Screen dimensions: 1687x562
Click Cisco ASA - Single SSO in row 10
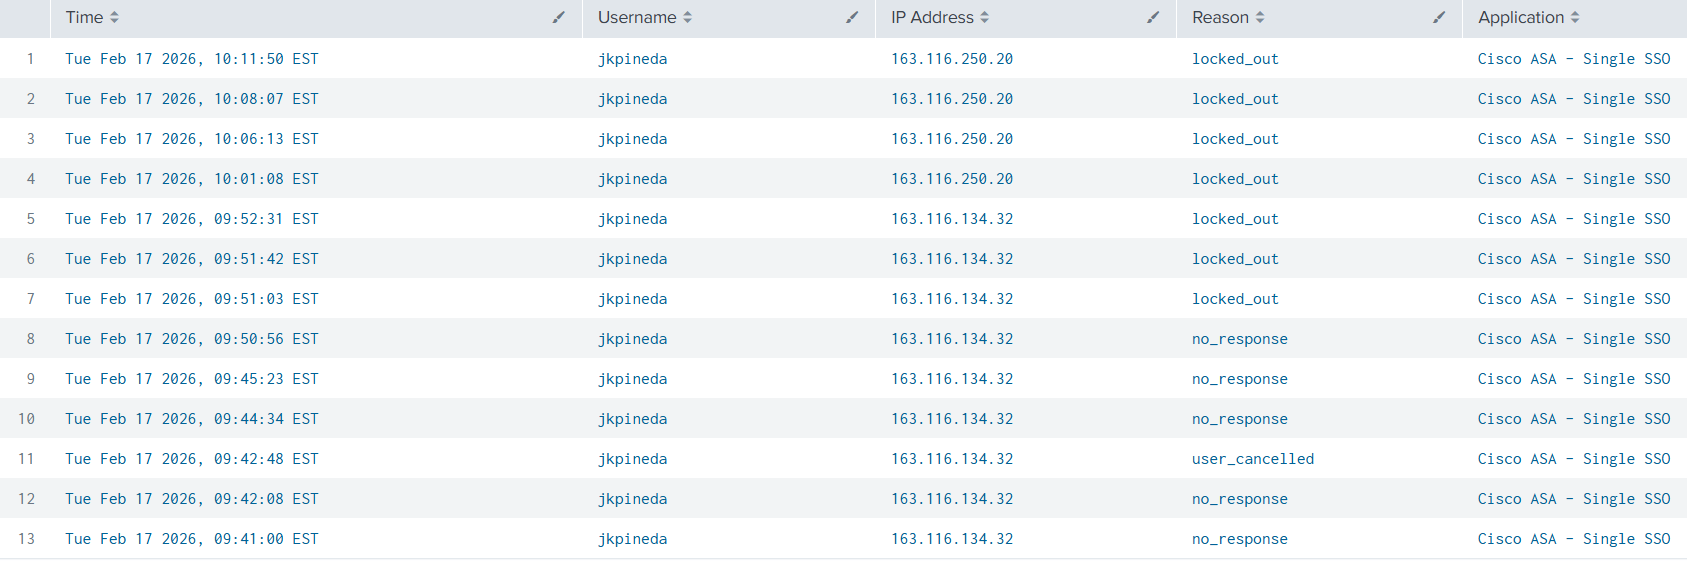(x=1573, y=419)
